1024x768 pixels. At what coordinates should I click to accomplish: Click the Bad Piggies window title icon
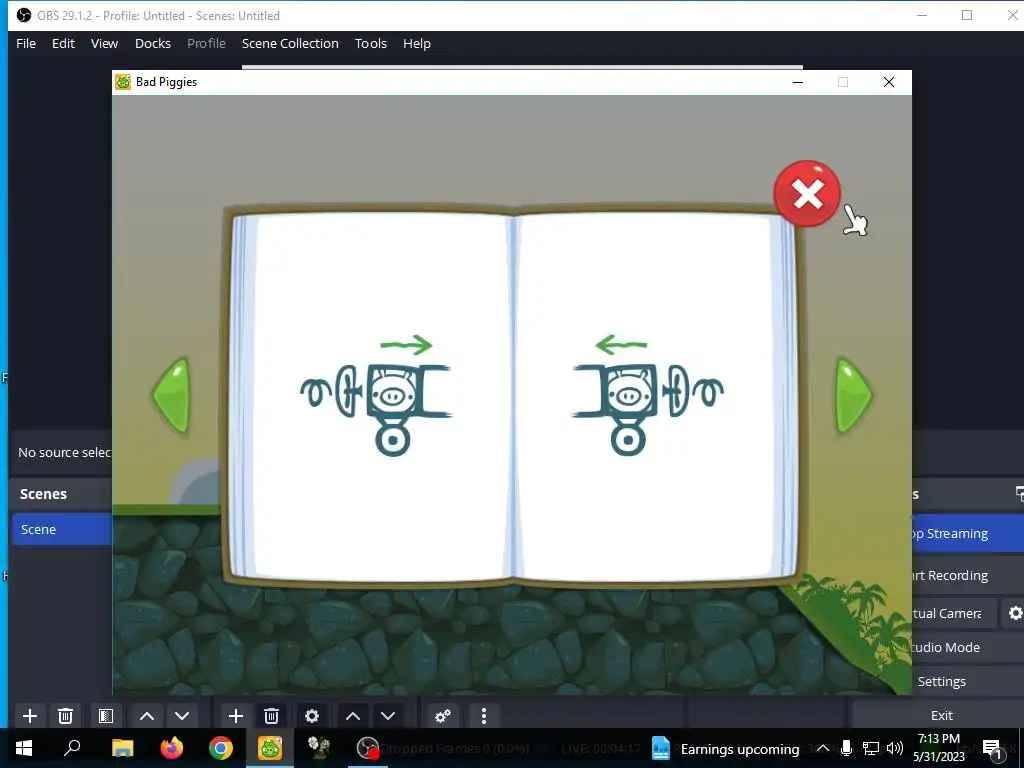click(123, 82)
